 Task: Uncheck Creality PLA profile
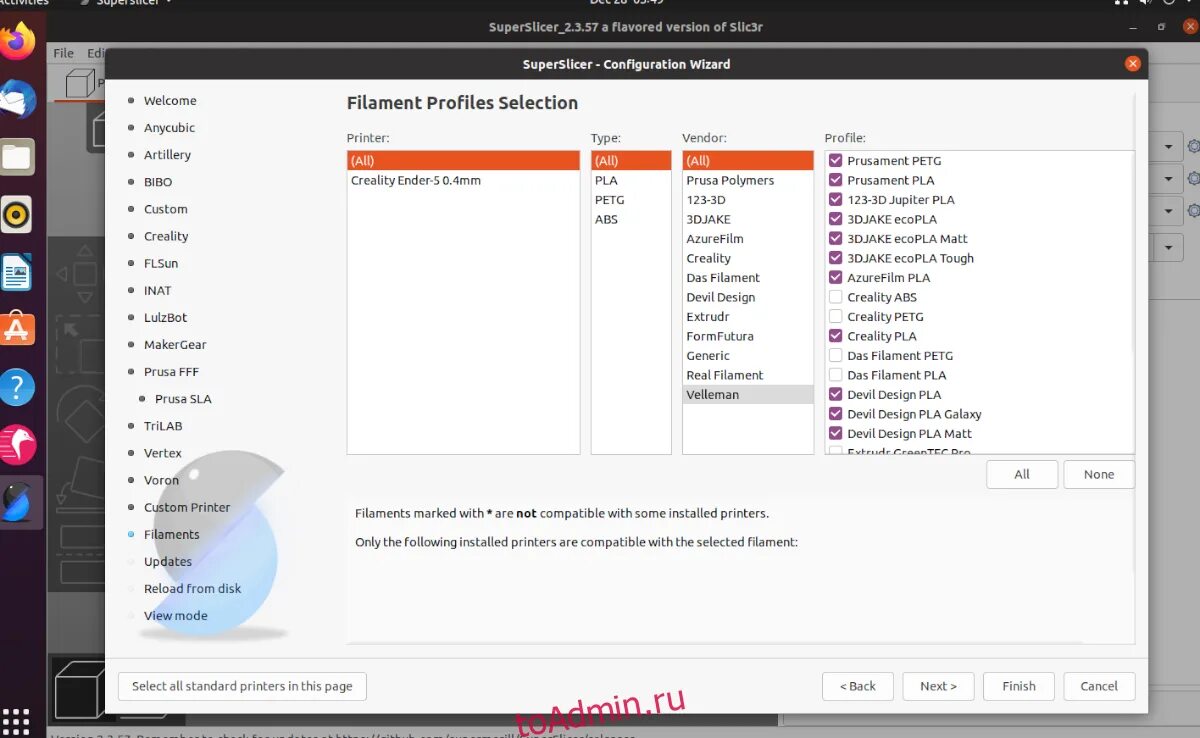836,336
